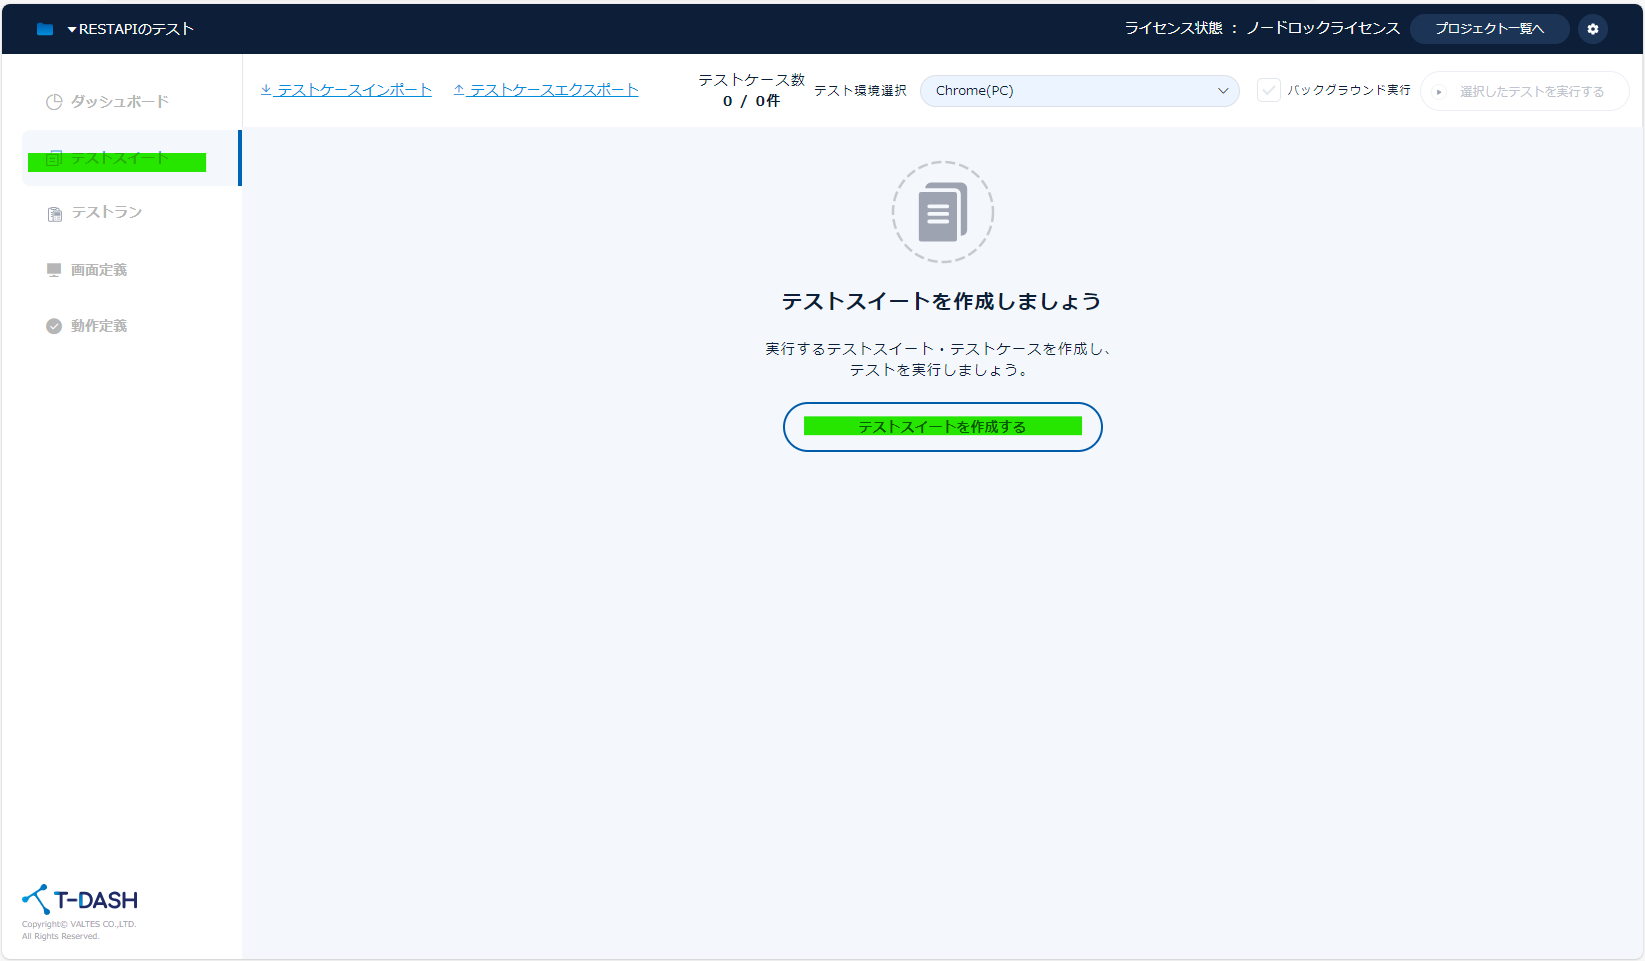The height and width of the screenshot is (961, 1645).
Task: Select the テストスイート sidebar icon
Action: tap(53, 158)
